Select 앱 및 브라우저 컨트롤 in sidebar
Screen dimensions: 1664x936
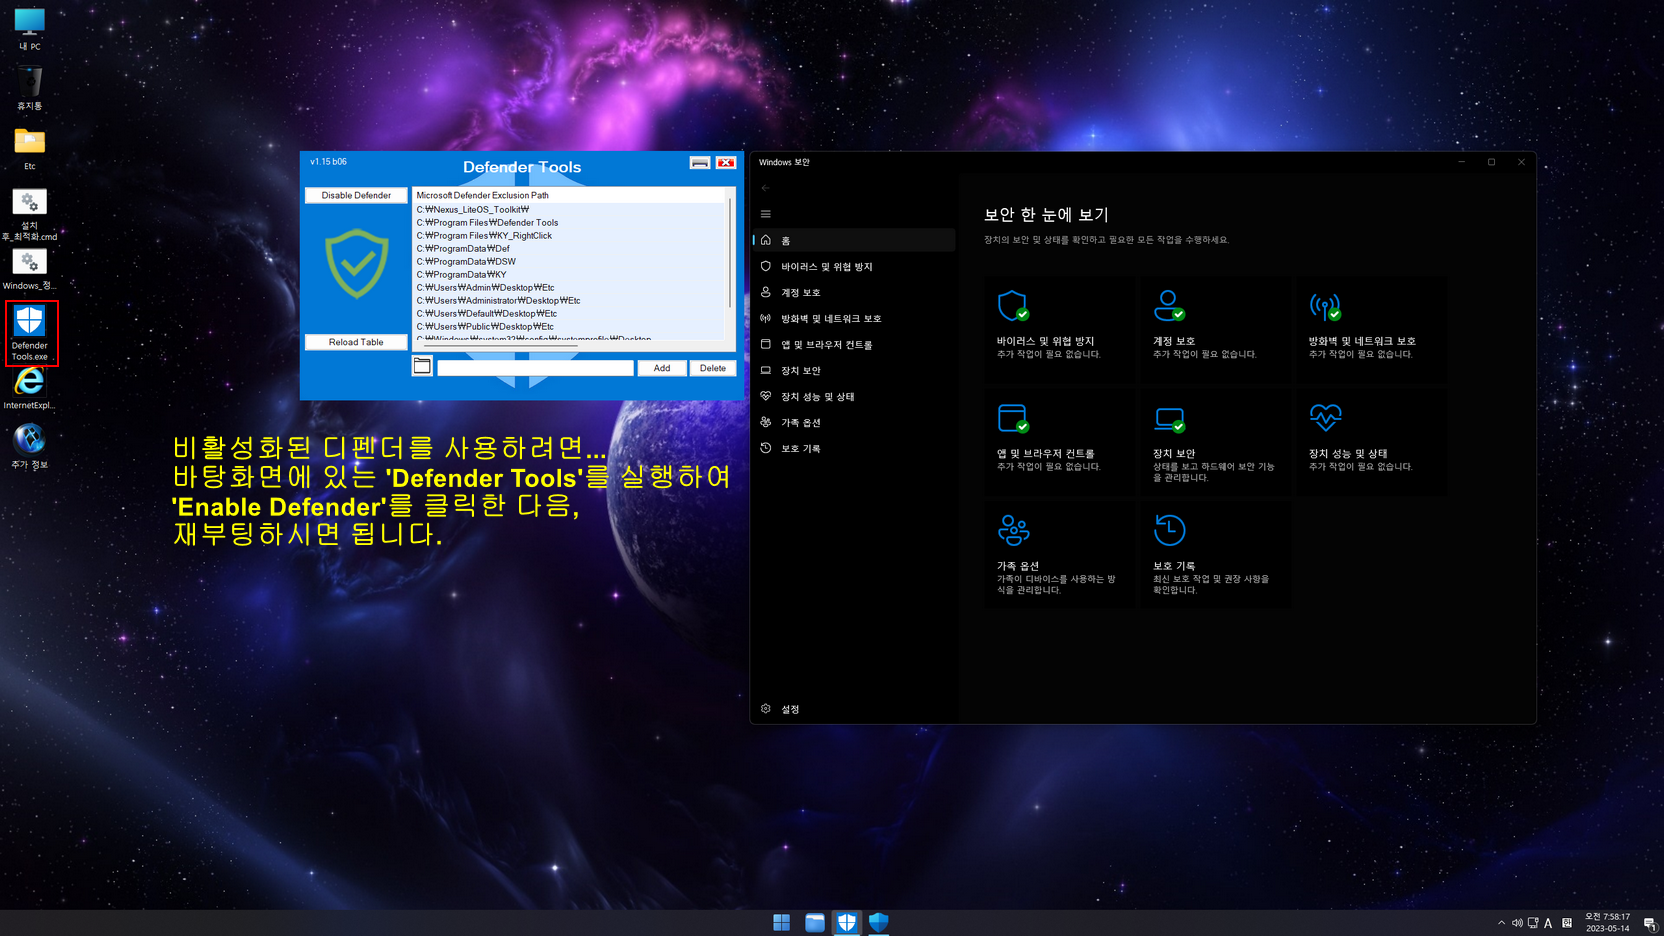pyautogui.click(x=854, y=345)
